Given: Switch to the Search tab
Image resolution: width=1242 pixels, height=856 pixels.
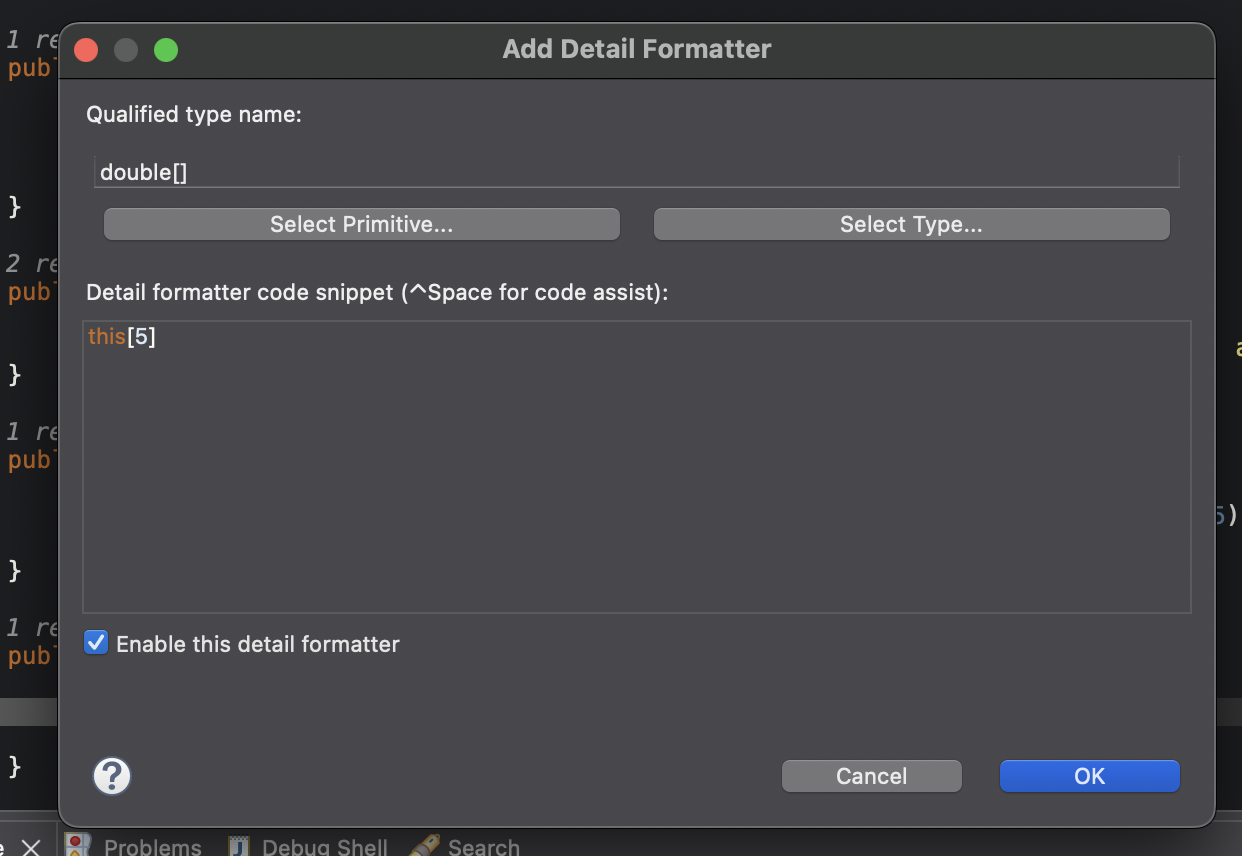Looking at the screenshot, I should coord(485,845).
